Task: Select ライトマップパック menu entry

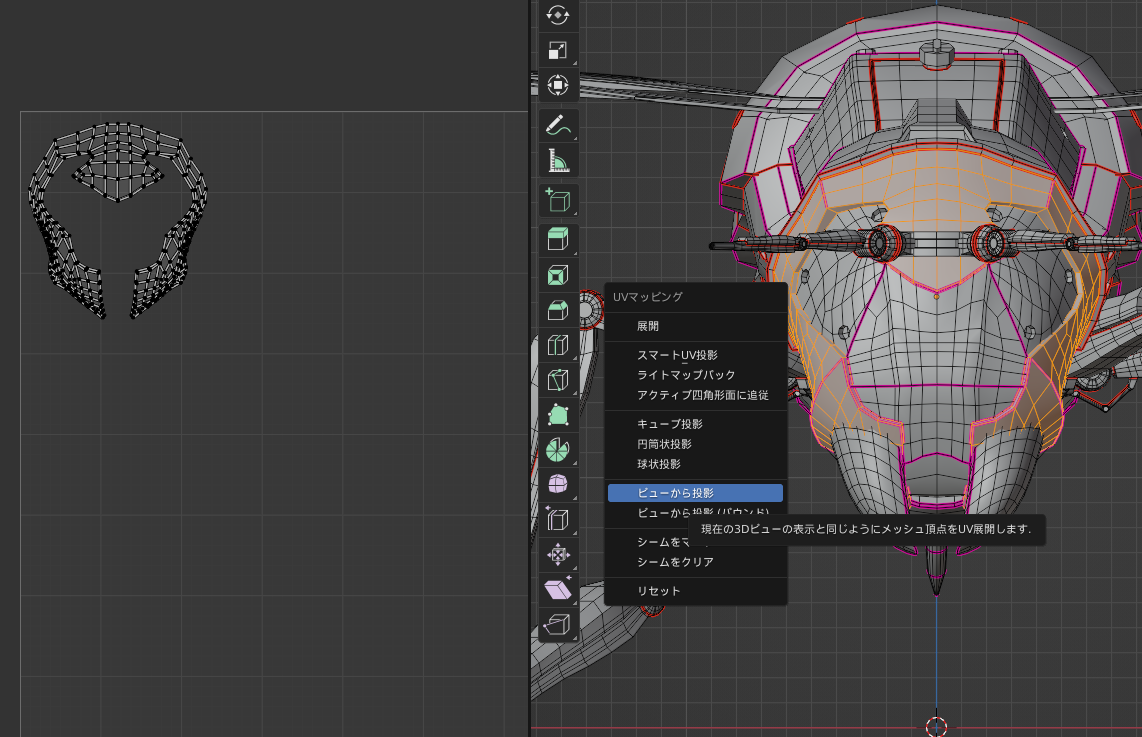Action: (686, 375)
